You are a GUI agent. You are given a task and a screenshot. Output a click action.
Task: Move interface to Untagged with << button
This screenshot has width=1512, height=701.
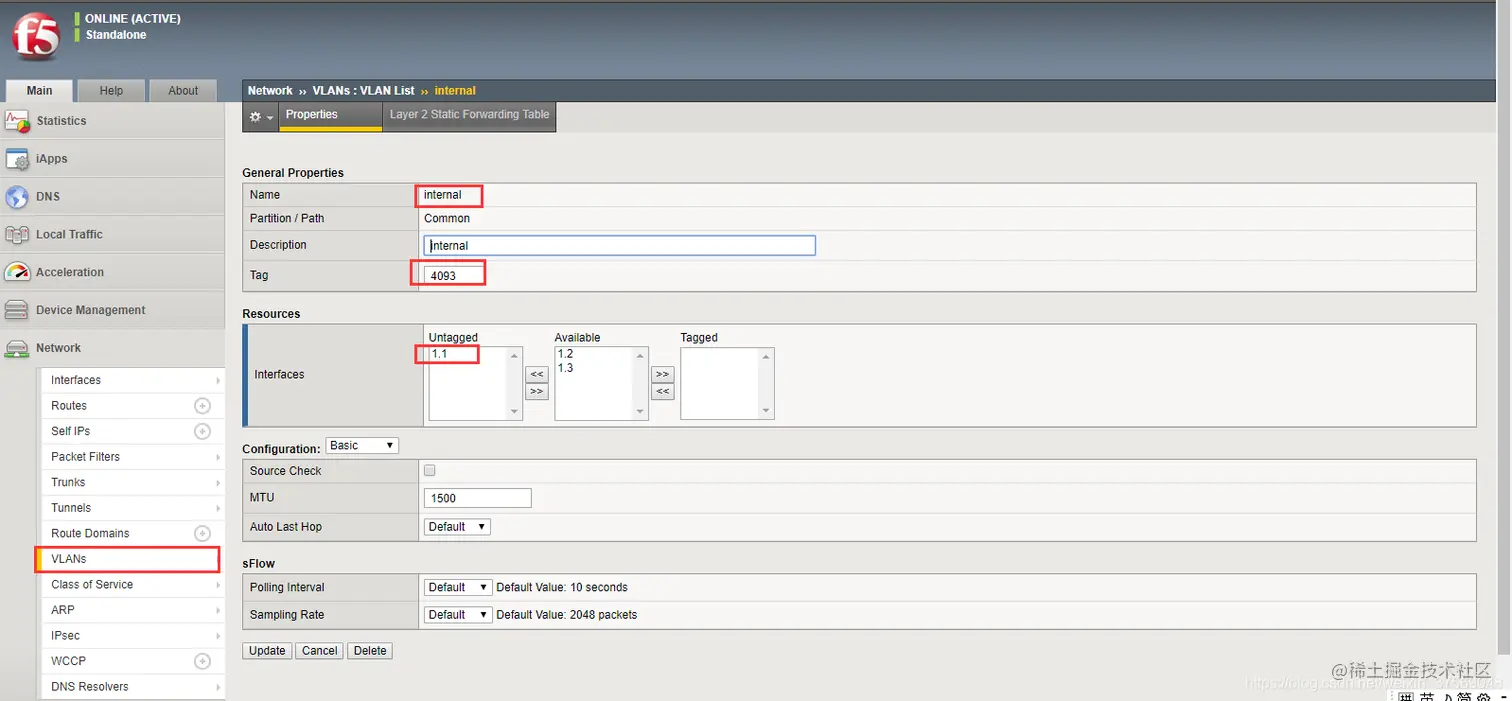(537, 375)
